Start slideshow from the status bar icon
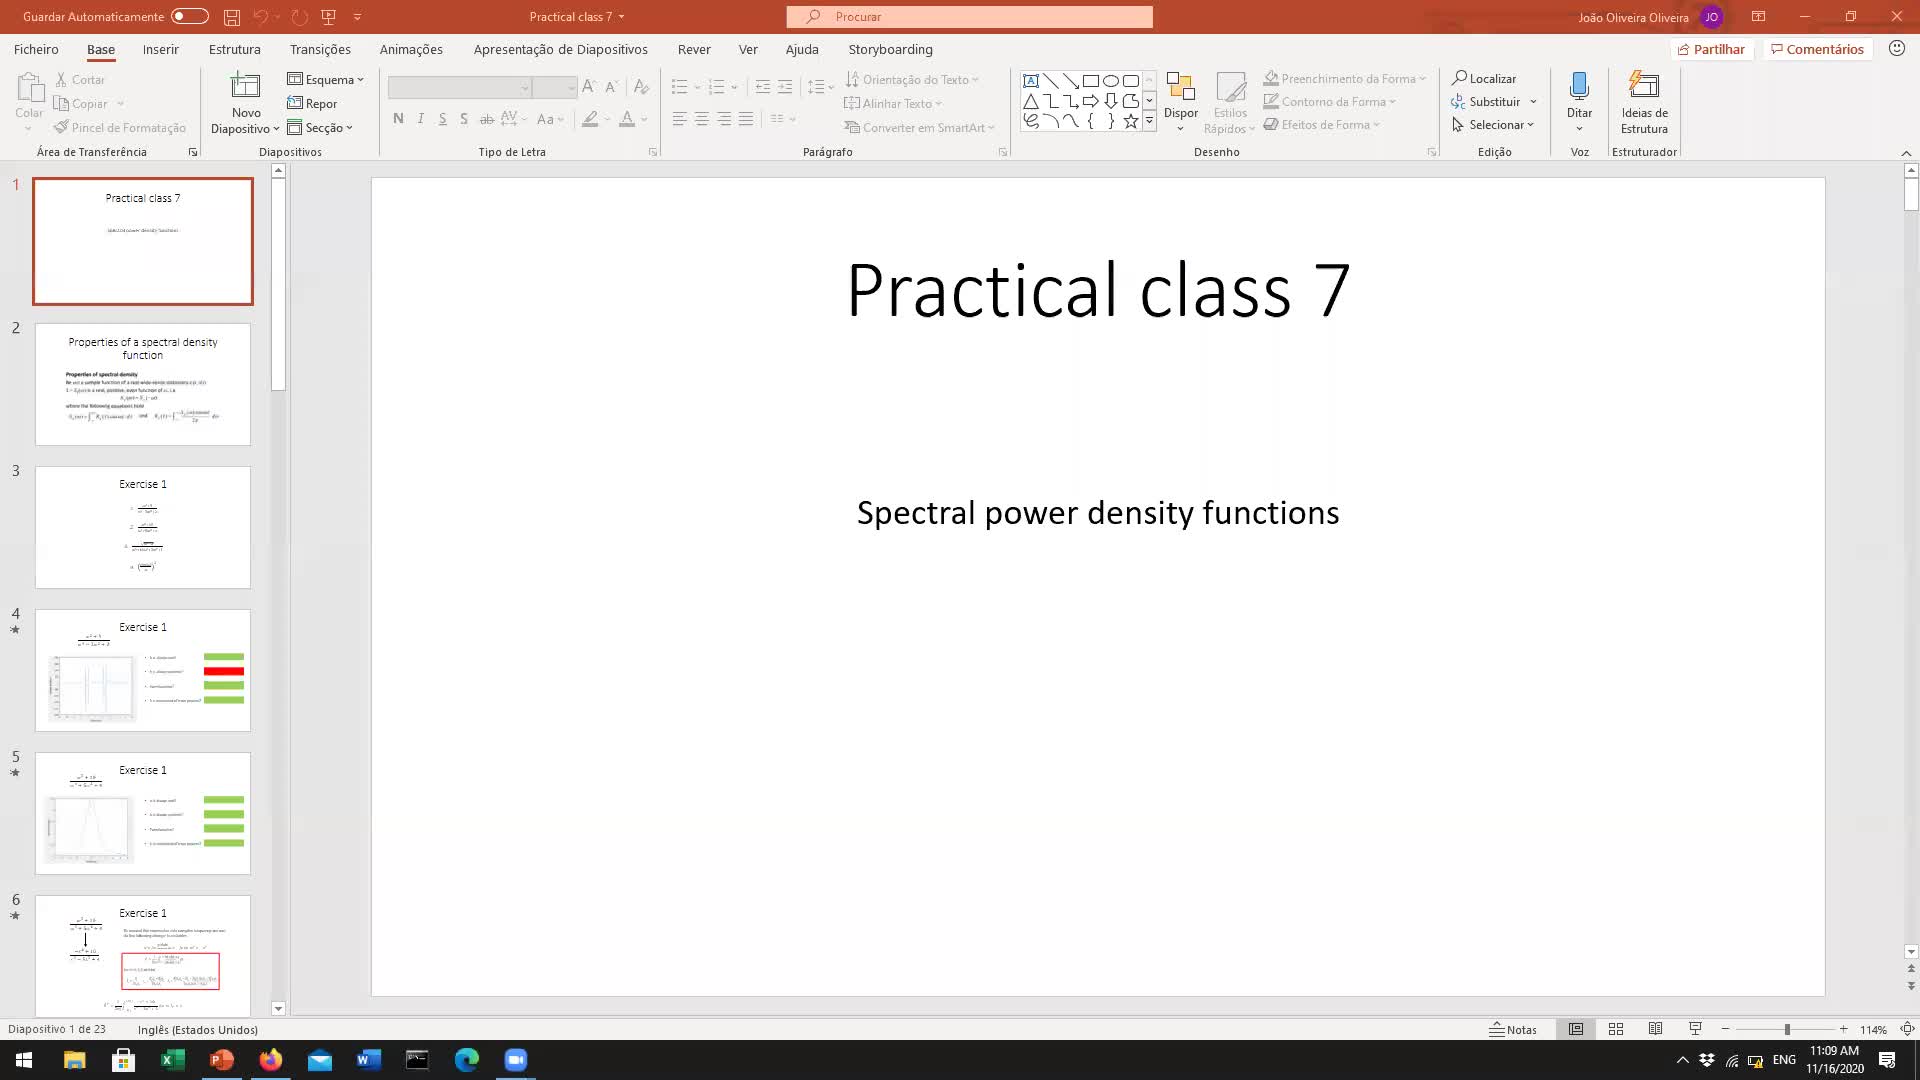Image resolution: width=1920 pixels, height=1080 pixels. pyautogui.click(x=1695, y=1029)
